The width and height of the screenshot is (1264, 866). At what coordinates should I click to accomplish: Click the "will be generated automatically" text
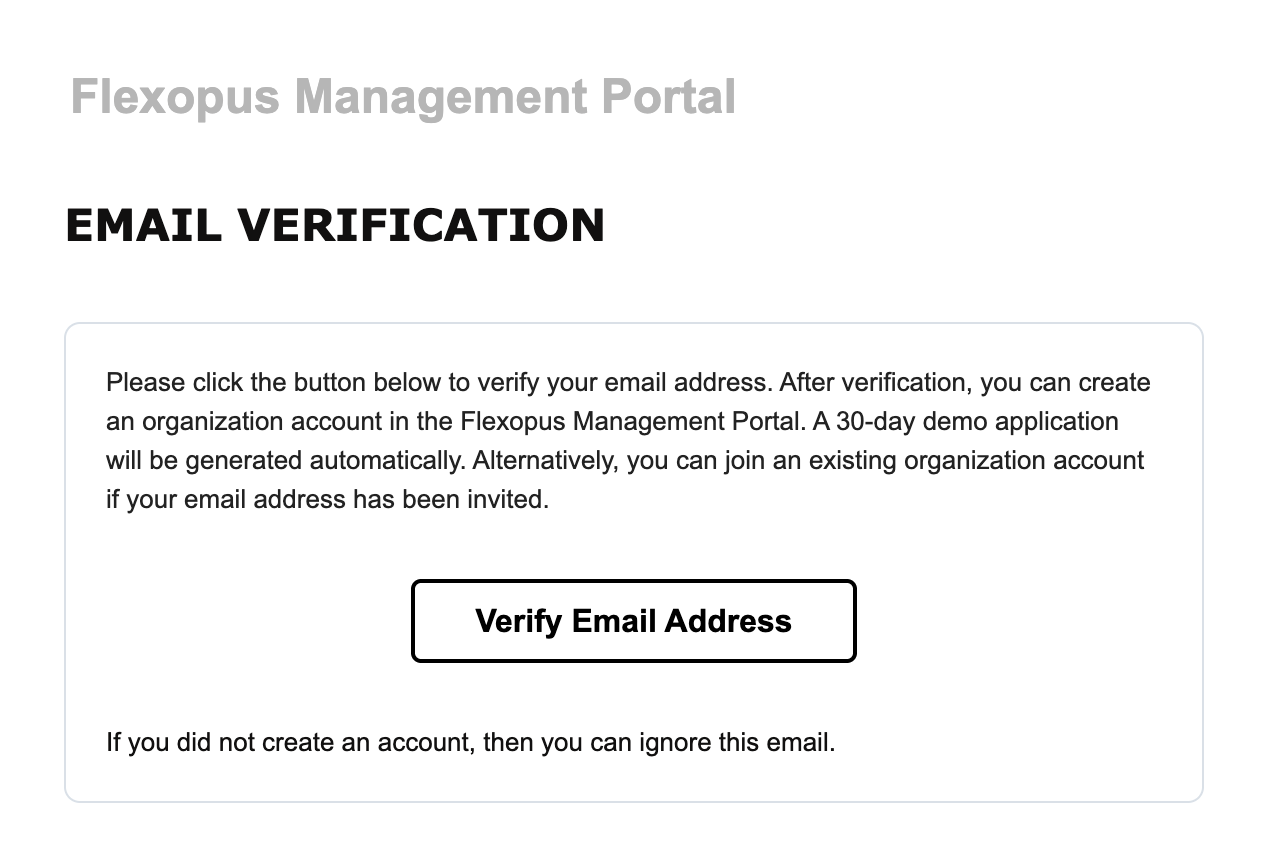tap(285, 461)
